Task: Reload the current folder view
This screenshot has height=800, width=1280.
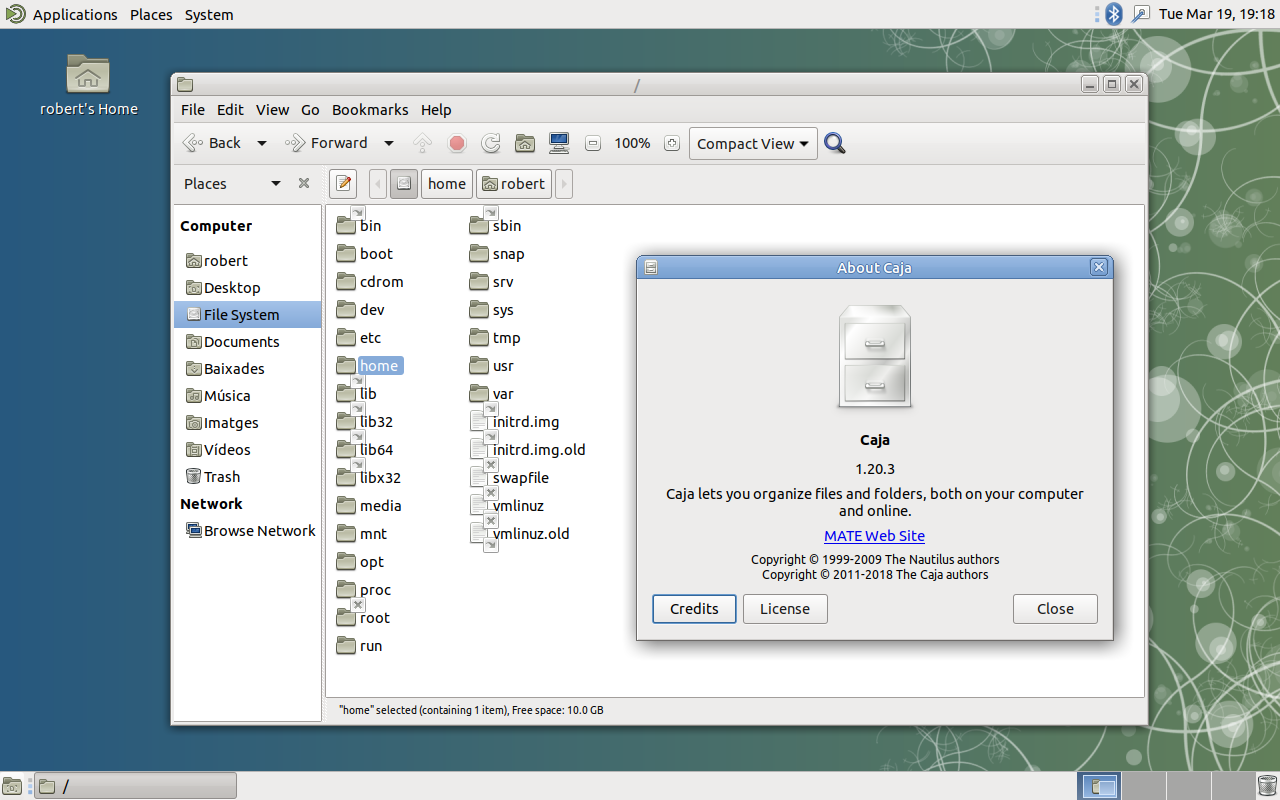Action: pyautogui.click(x=491, y=143)
